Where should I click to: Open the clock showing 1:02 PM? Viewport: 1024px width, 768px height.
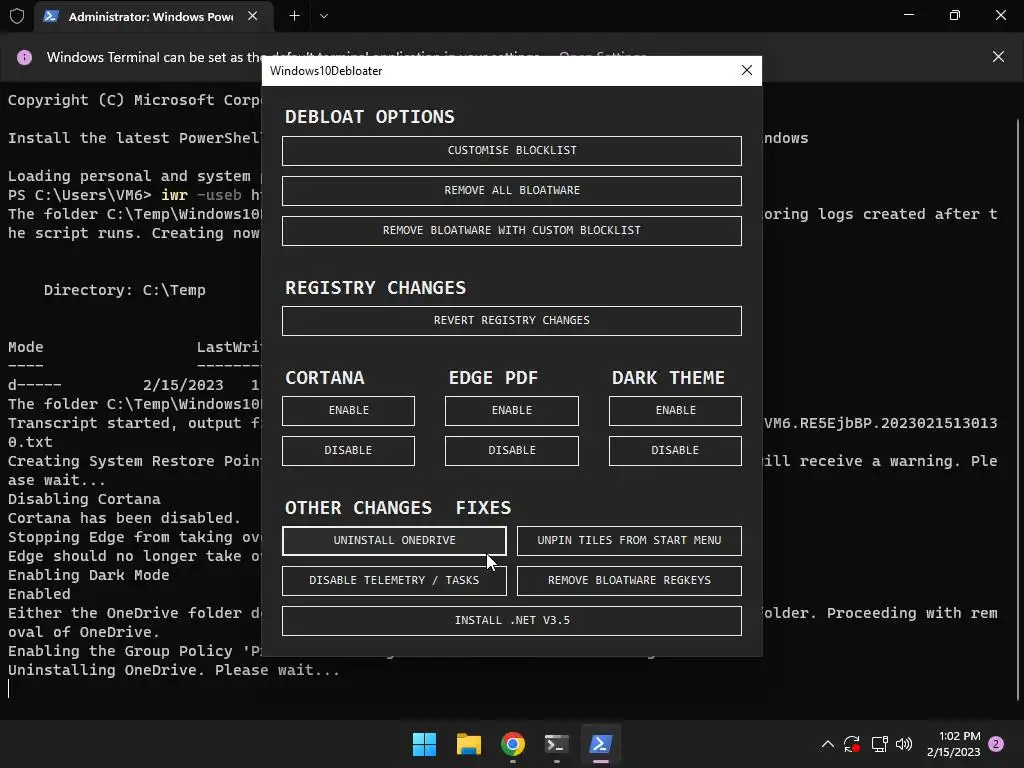pos(953,744)
